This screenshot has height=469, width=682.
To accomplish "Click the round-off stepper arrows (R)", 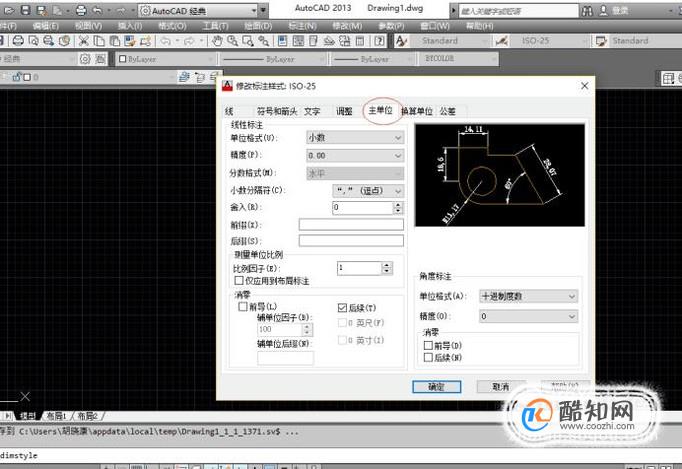I will [398, 208].
